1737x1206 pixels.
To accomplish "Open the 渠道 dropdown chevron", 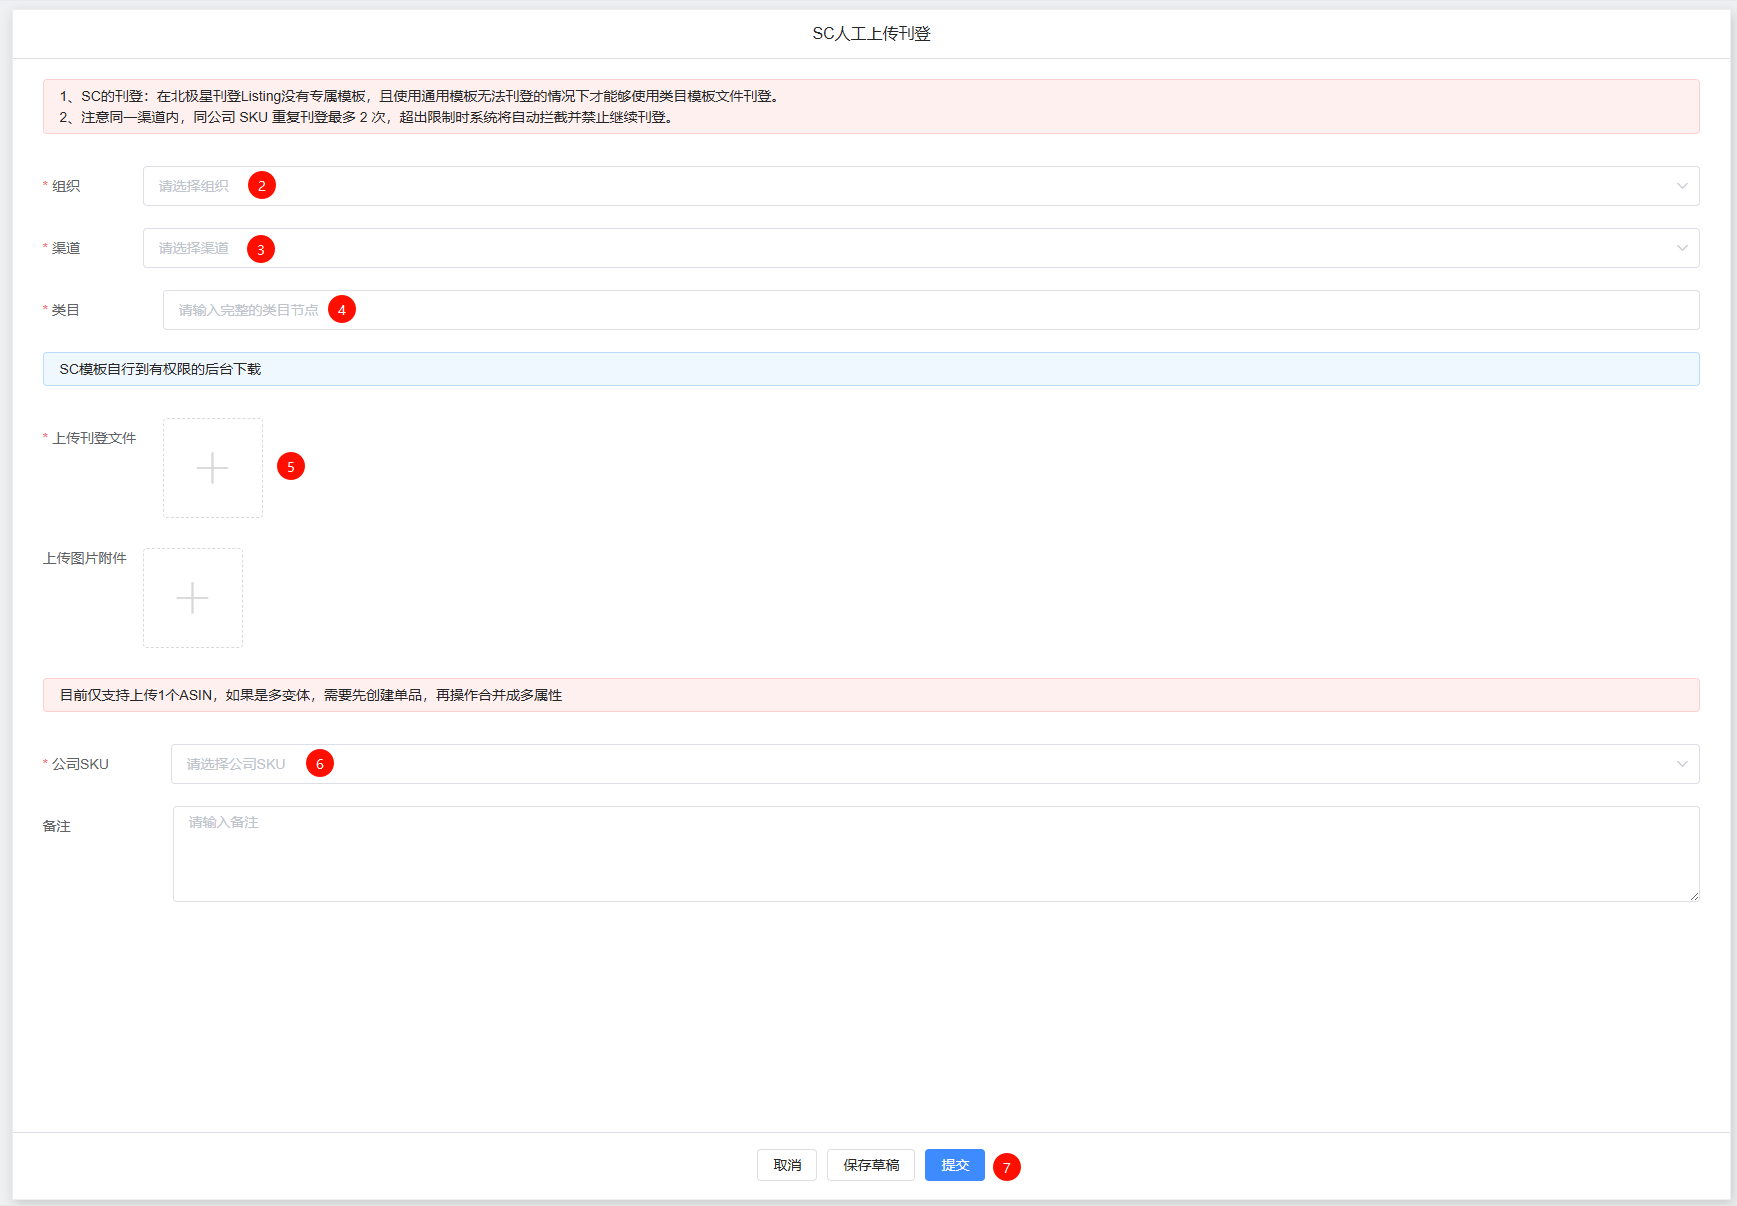I will click(x=1681, y=248).
